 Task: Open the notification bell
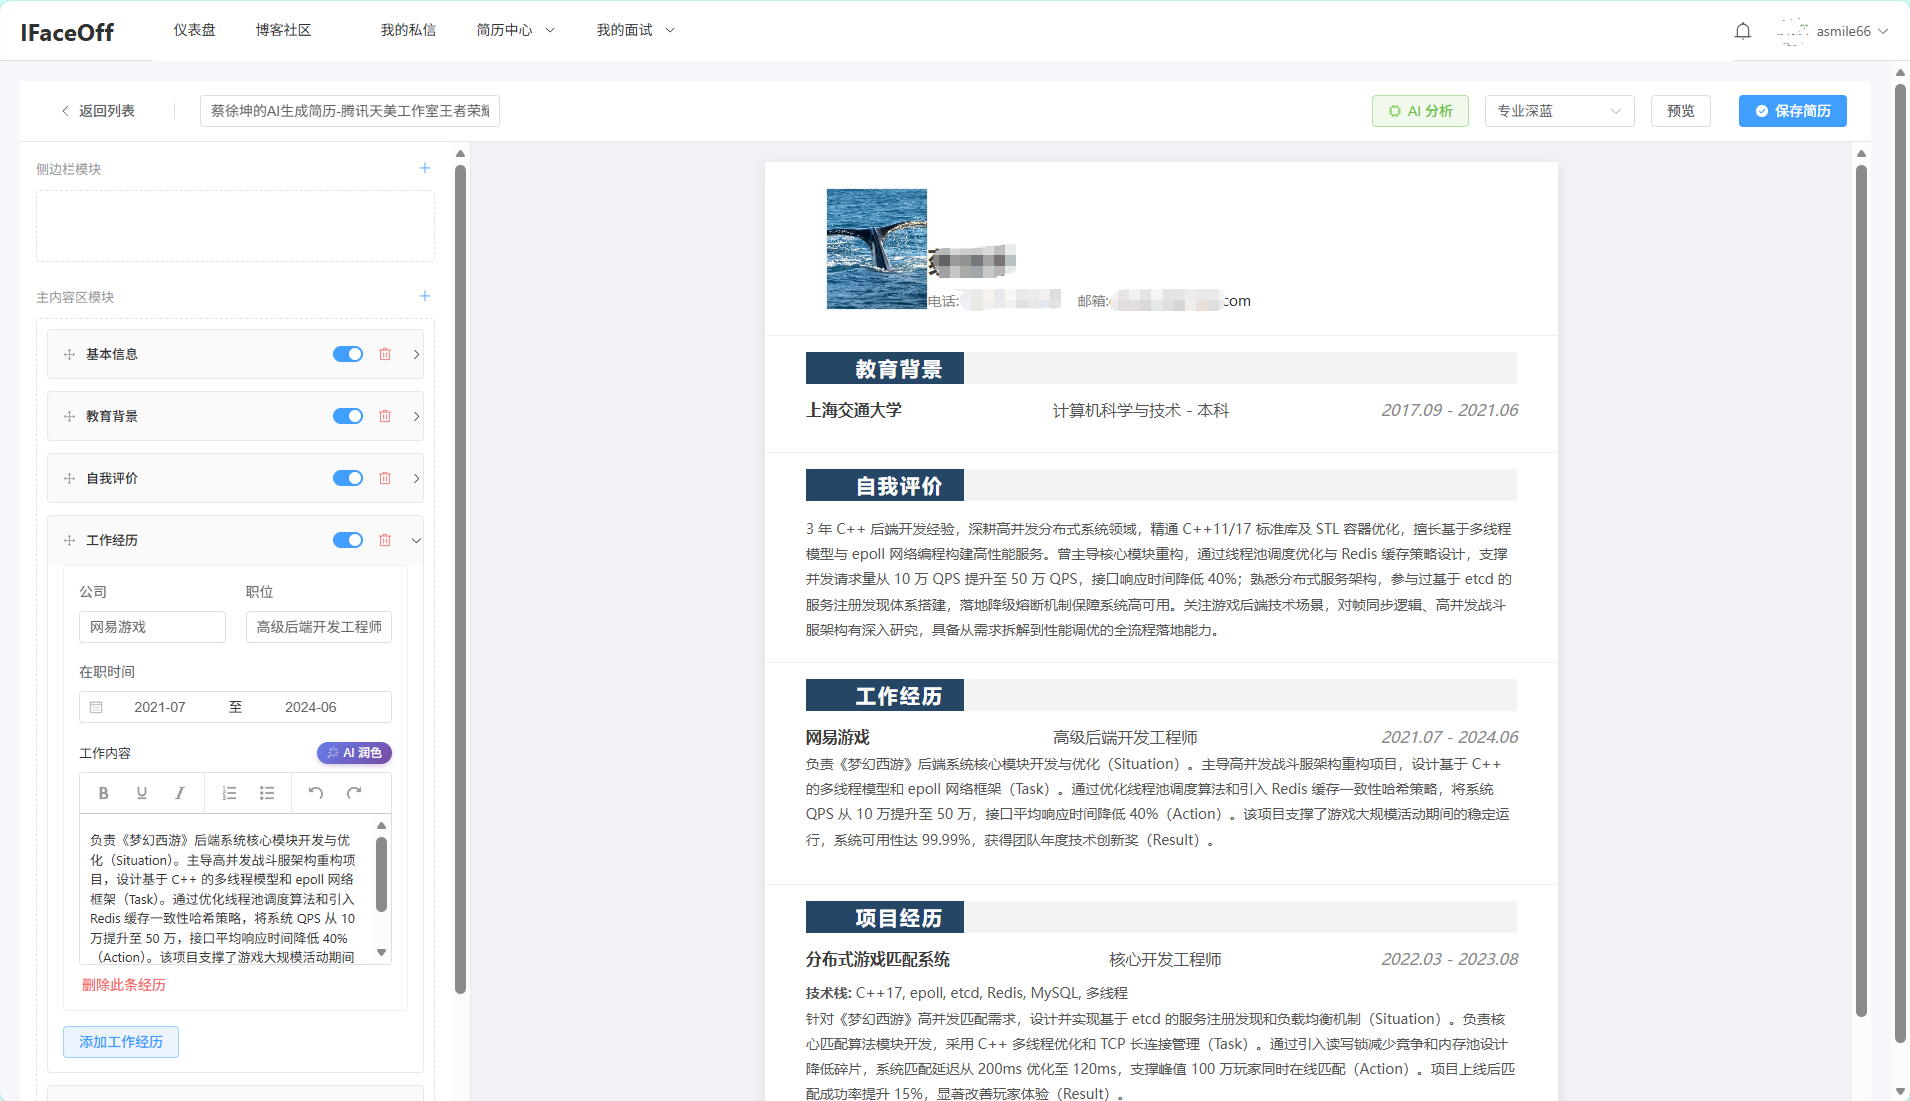pyautogui.click(x=1742, y=30)
